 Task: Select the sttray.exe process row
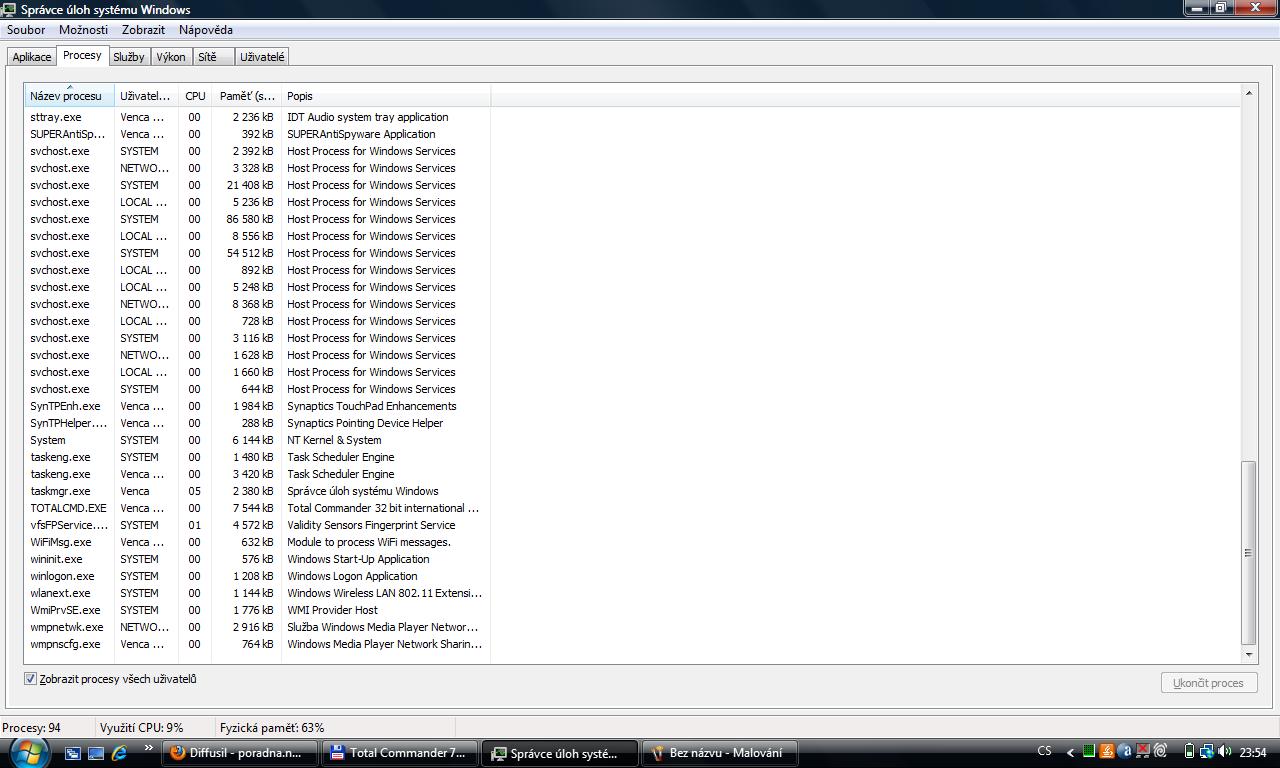pyautogui.click(x=257, y=117)
